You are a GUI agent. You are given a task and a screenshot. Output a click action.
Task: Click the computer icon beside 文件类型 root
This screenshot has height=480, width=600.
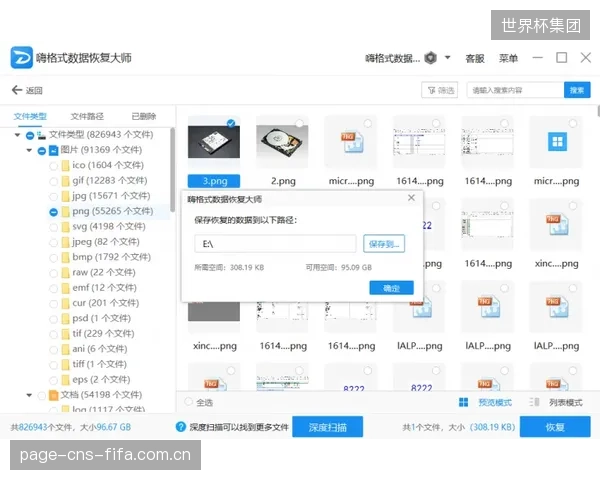(41, 135)
